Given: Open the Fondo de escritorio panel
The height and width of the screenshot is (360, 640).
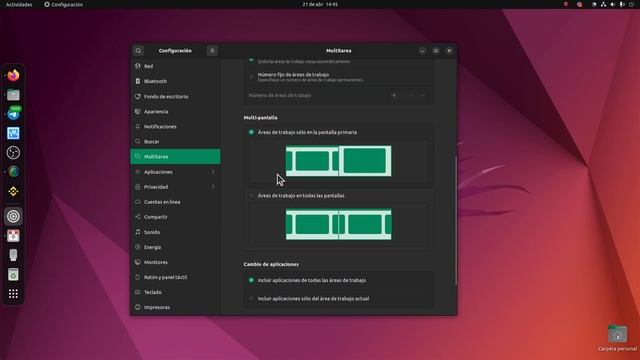Looking at the screenshot, I should point(176,96).
